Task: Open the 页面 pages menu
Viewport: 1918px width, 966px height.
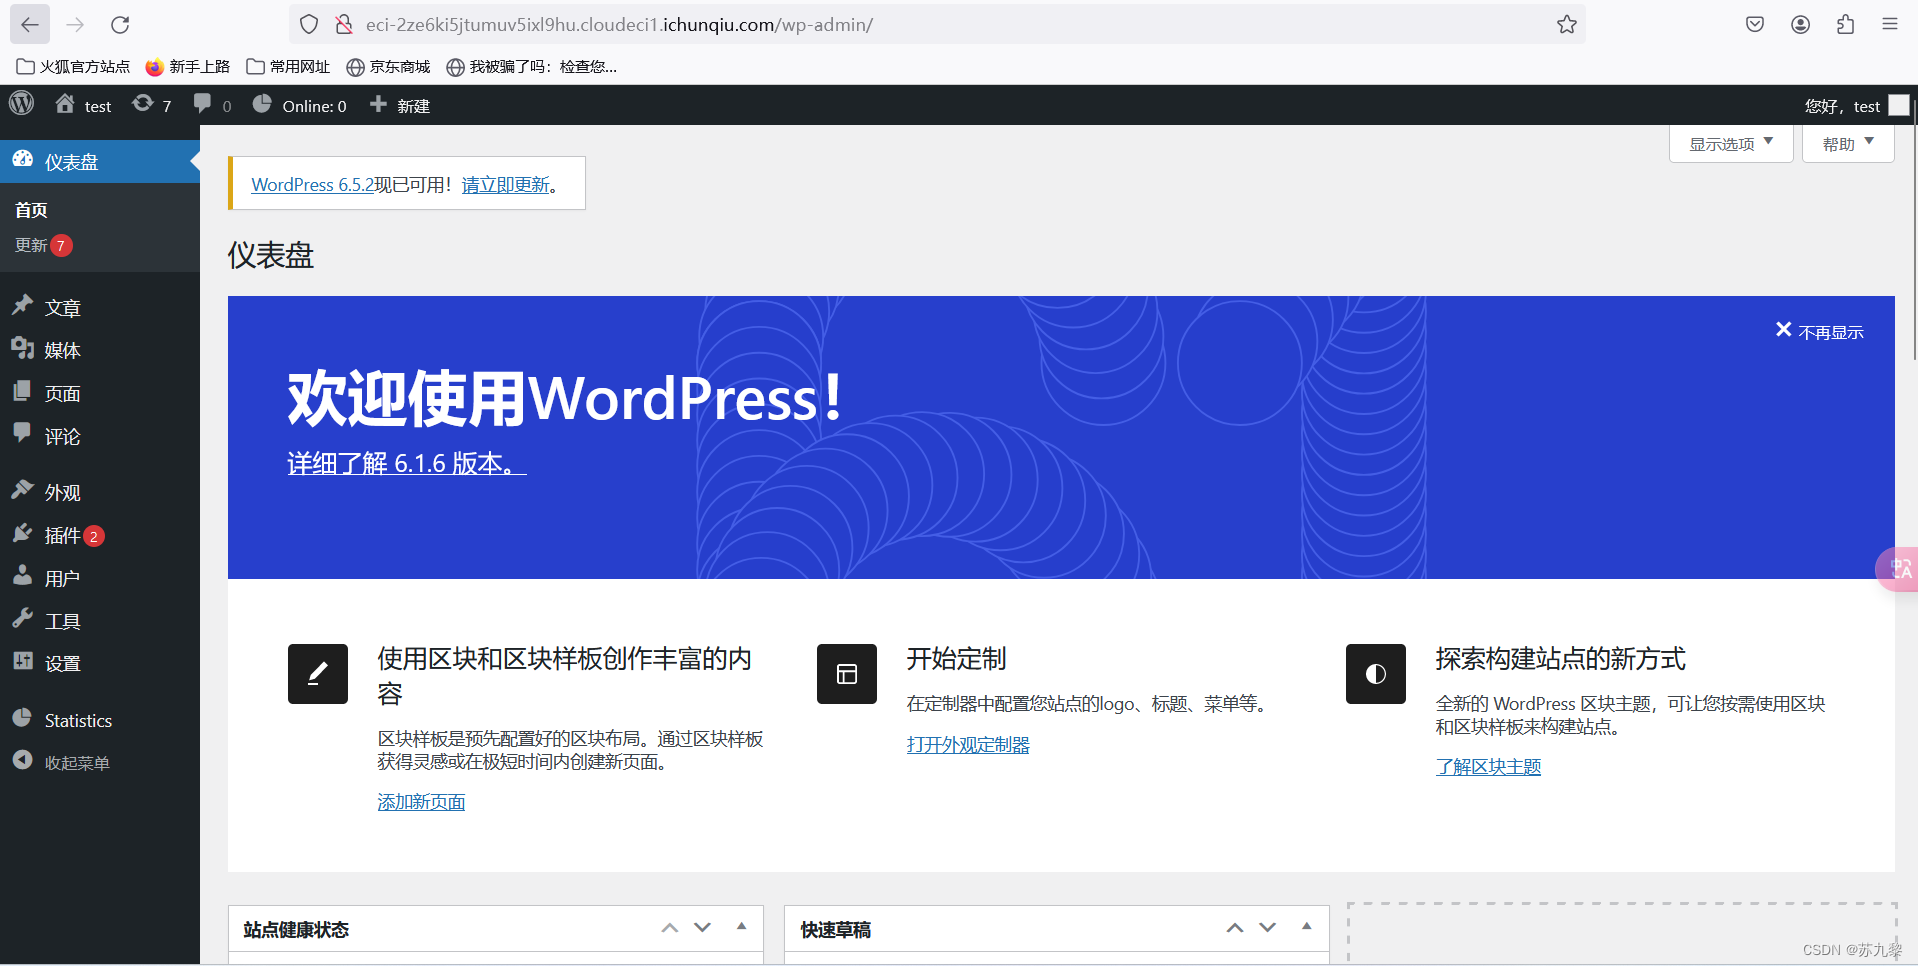Action: pyautogui.click(x=100, y=393)
